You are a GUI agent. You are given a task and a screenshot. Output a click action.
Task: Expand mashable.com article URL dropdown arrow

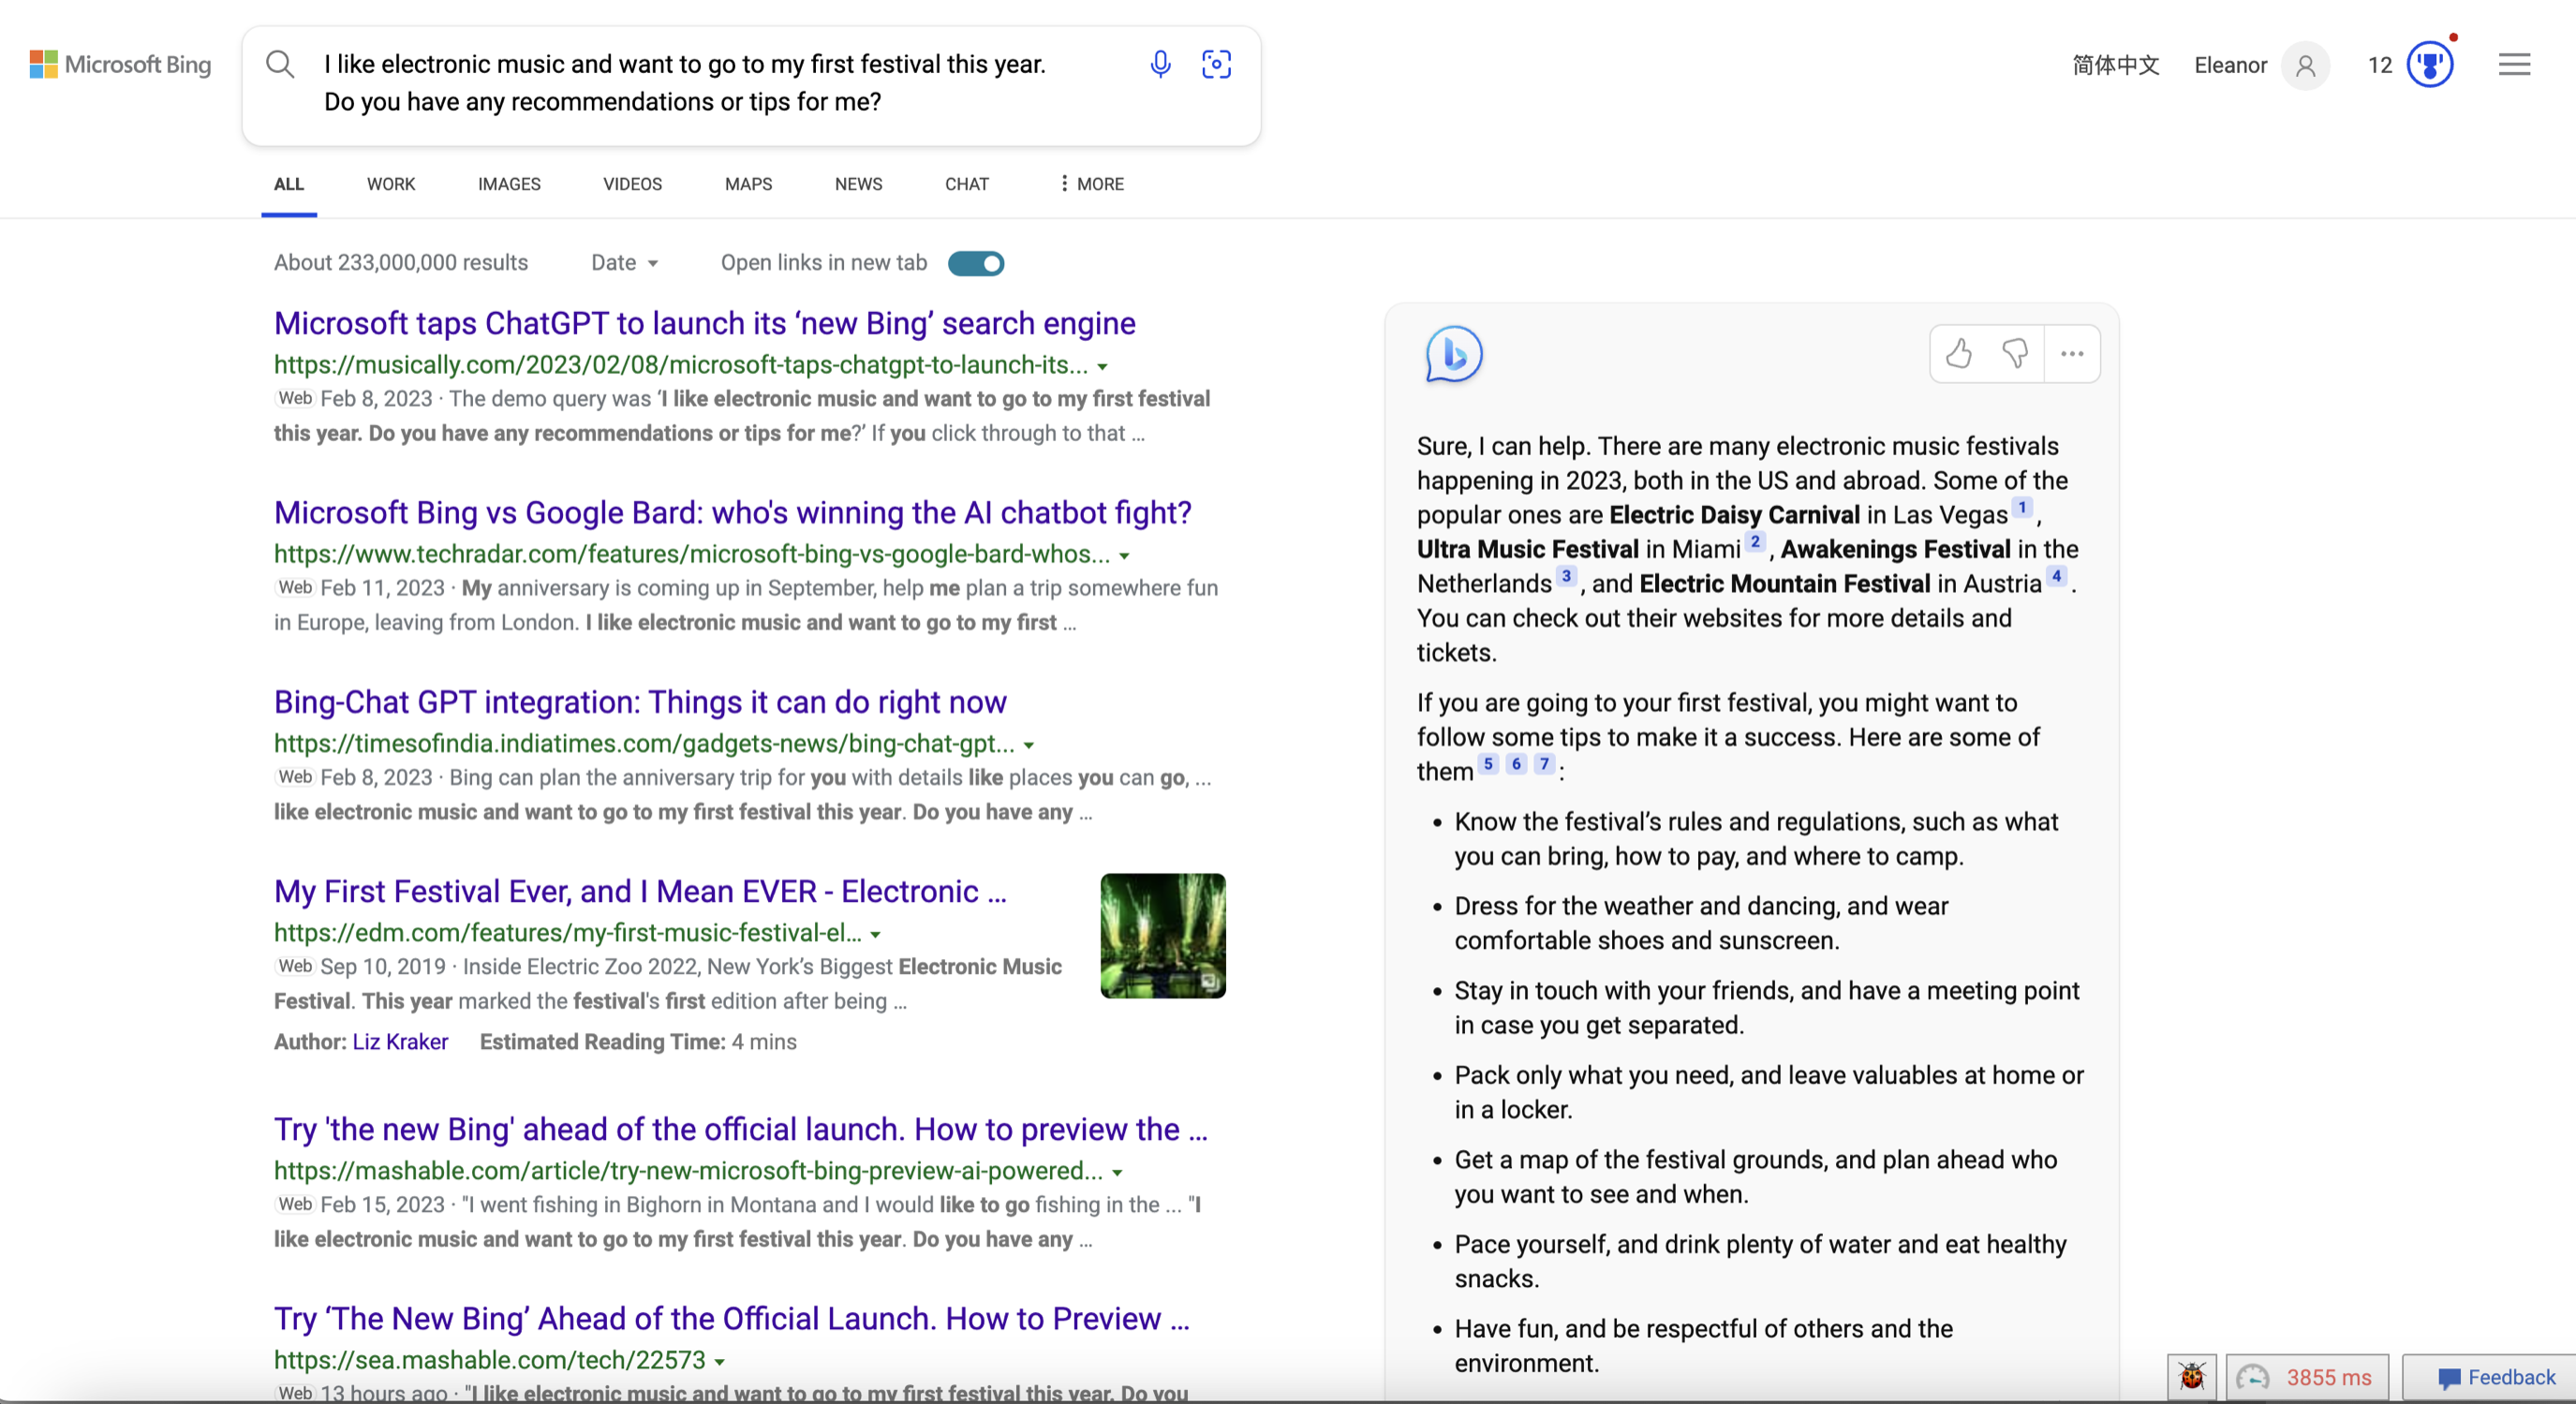(x=1117, y=1173)
